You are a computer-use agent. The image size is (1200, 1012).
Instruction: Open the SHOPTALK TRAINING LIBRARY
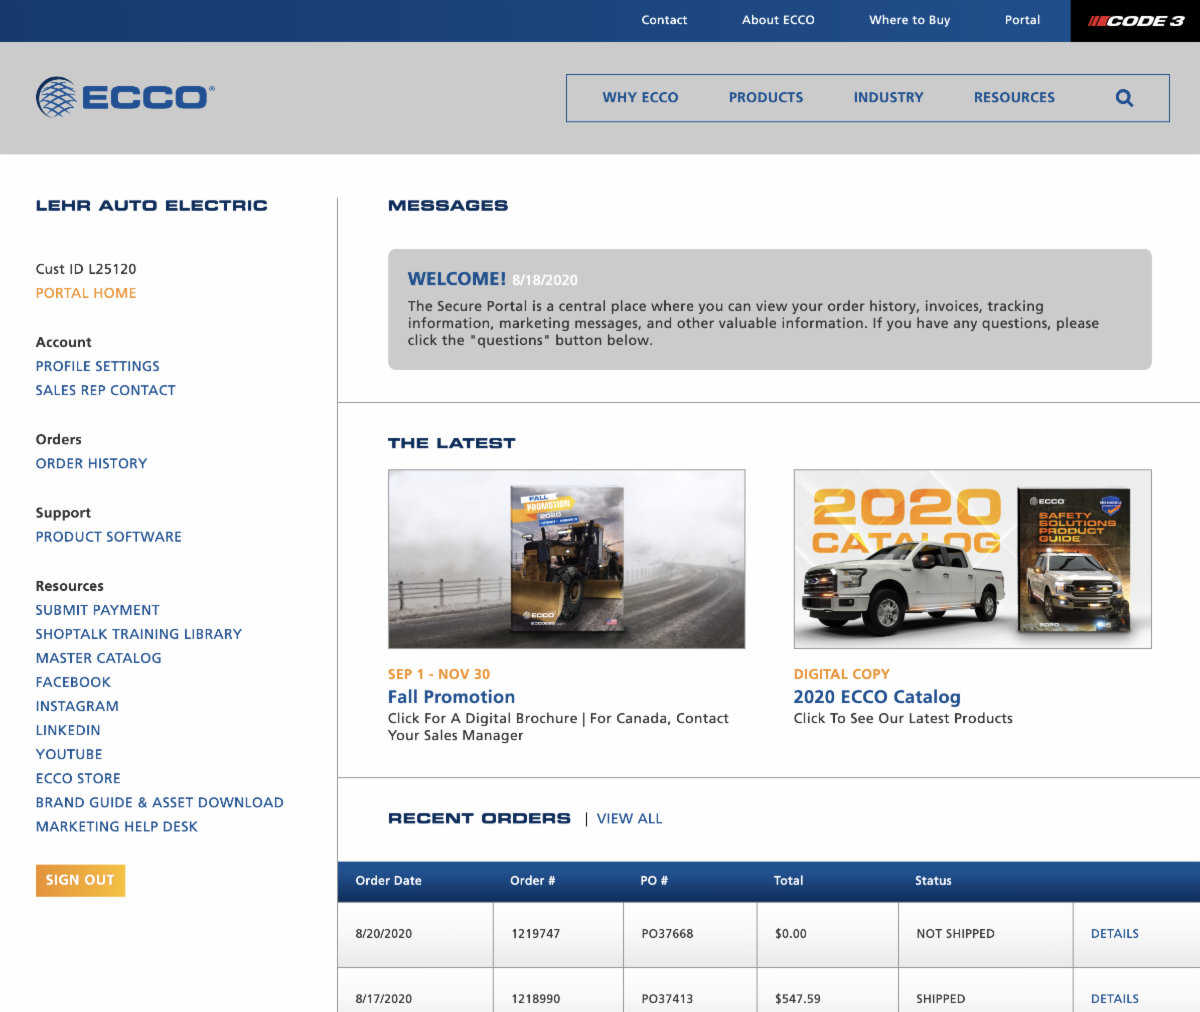[x=138, y=633]
